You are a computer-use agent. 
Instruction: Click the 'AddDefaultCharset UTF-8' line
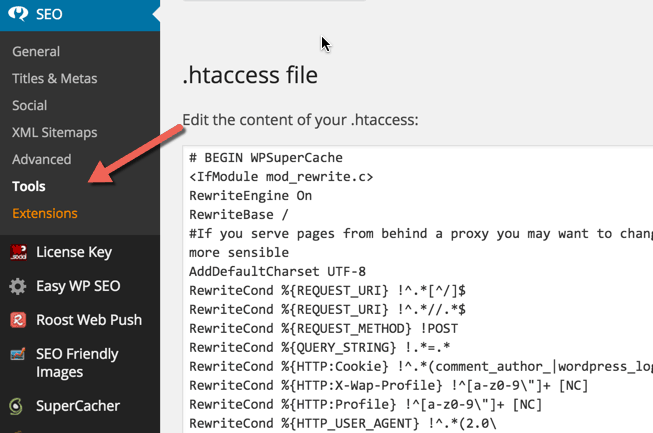click(x=277, y=272)
